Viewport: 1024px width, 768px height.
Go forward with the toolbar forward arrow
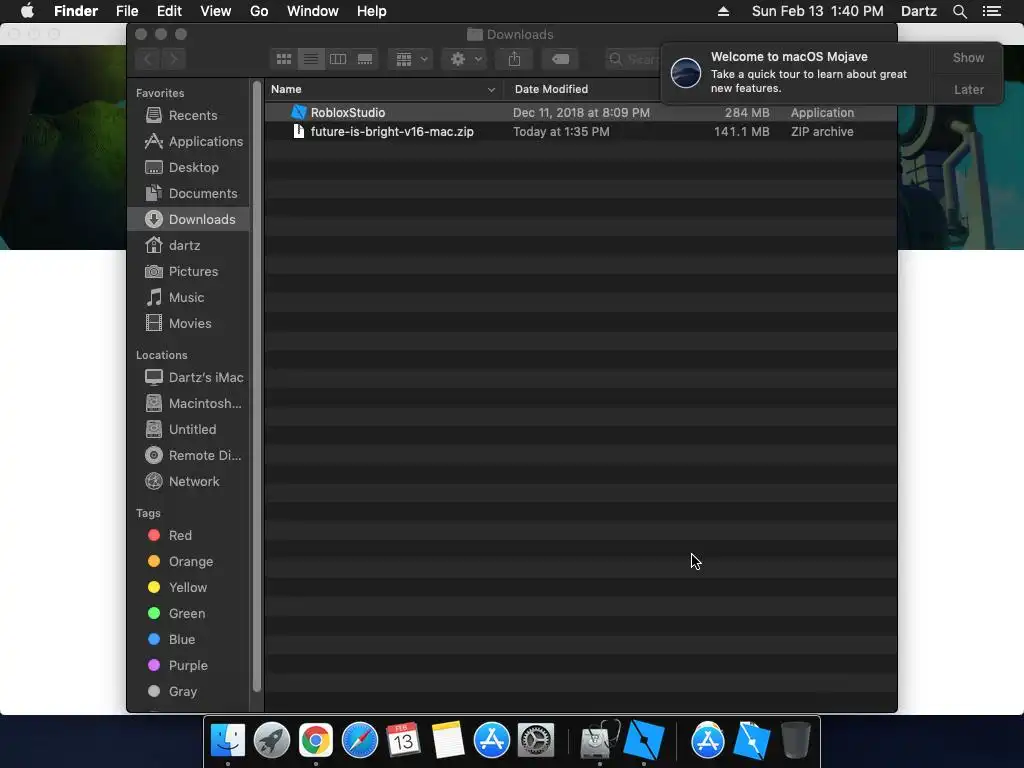click(174, 59)
